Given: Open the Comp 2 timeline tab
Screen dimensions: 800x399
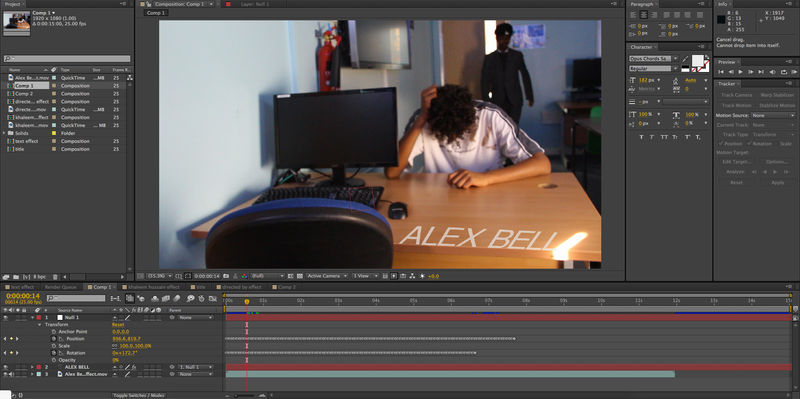Looking at the screenshot, I should pyautogui.click(x=287, y=287).
